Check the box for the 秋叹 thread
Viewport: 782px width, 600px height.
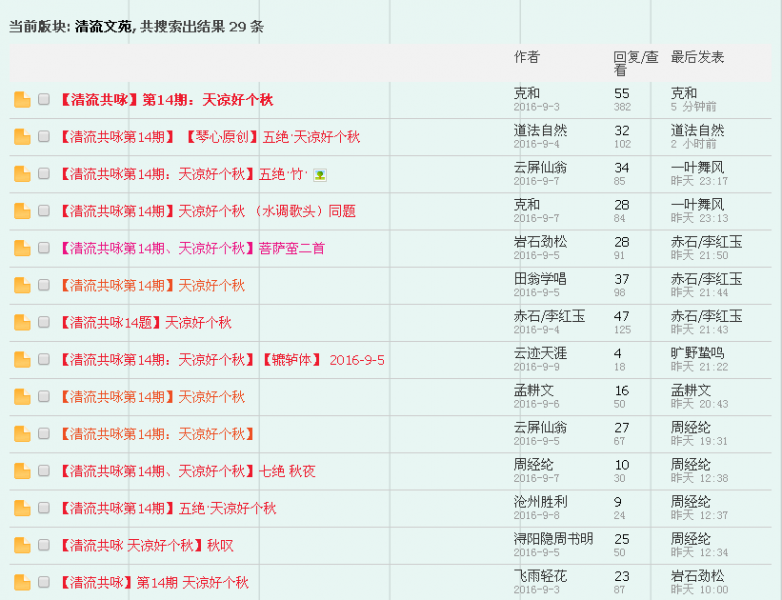44,544
